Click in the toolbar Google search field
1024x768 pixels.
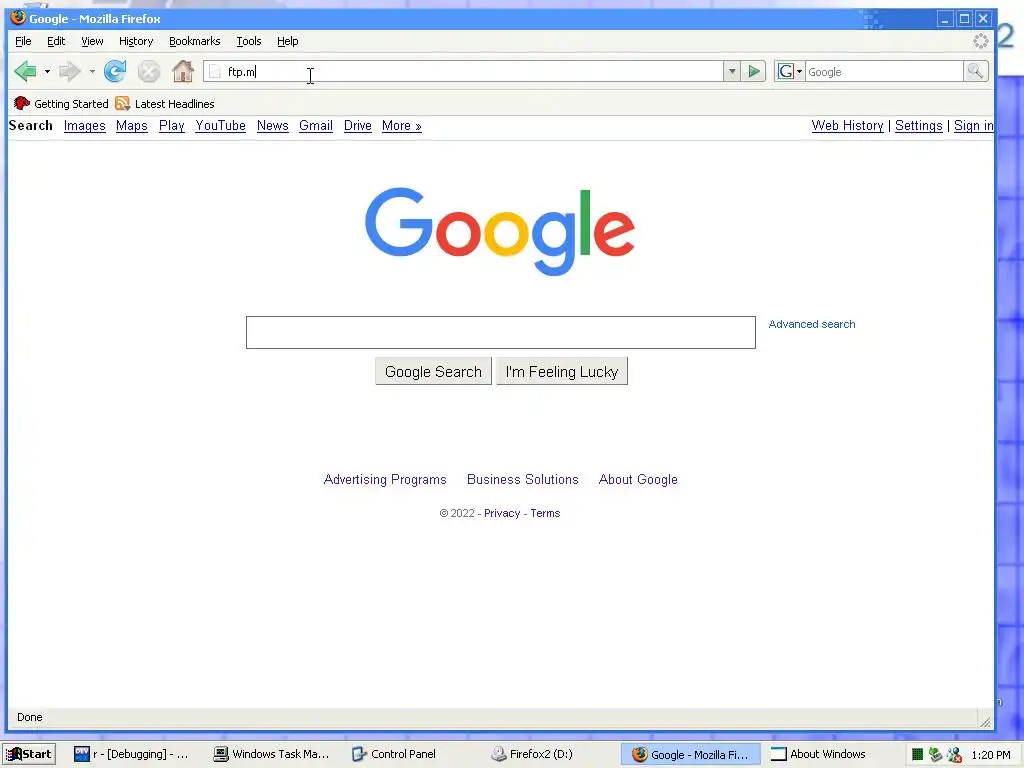884,72
